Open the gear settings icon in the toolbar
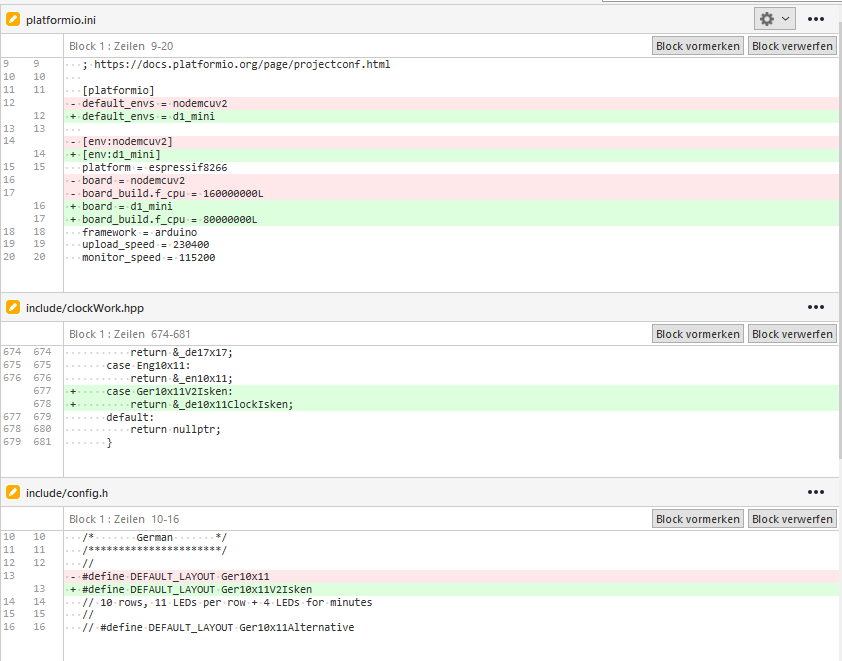The height and width of the screenshot is (661, 842). [x=764, y=18]
